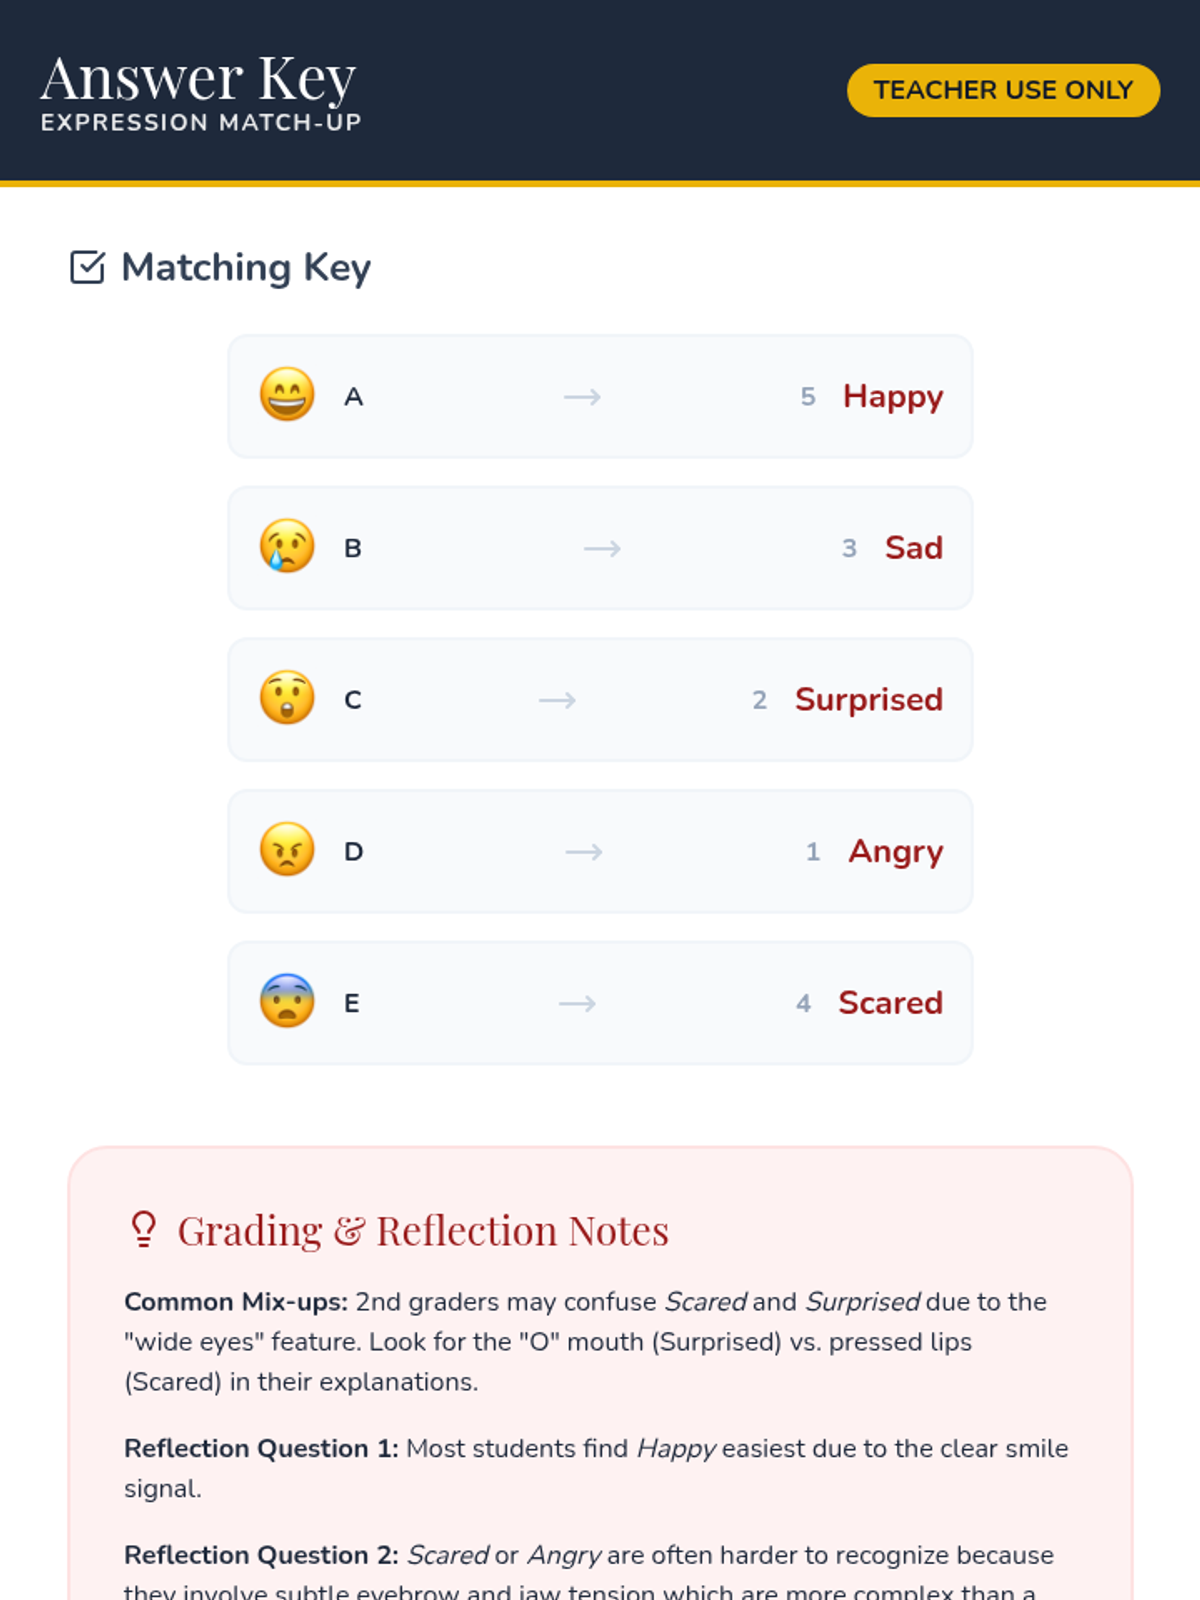Click the lightbulb icon by Grading Notes

pyautogui.click(x=144, y=1230)
